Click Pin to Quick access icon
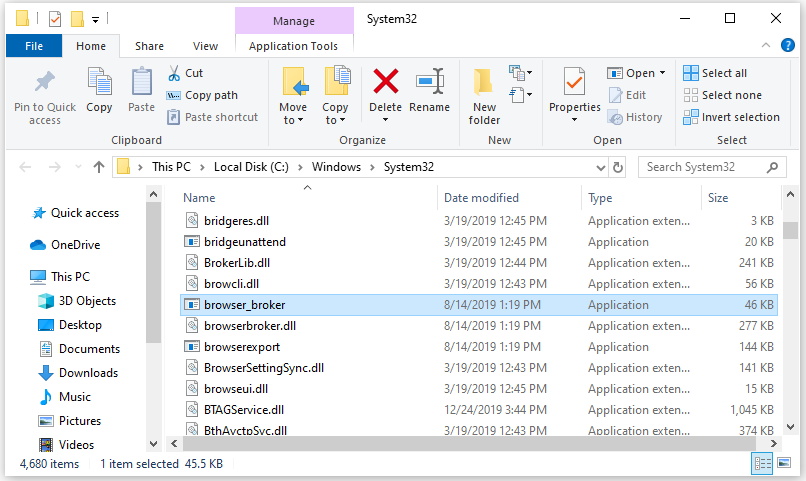This screenshot has width=806, height=481. coord(45,82)
